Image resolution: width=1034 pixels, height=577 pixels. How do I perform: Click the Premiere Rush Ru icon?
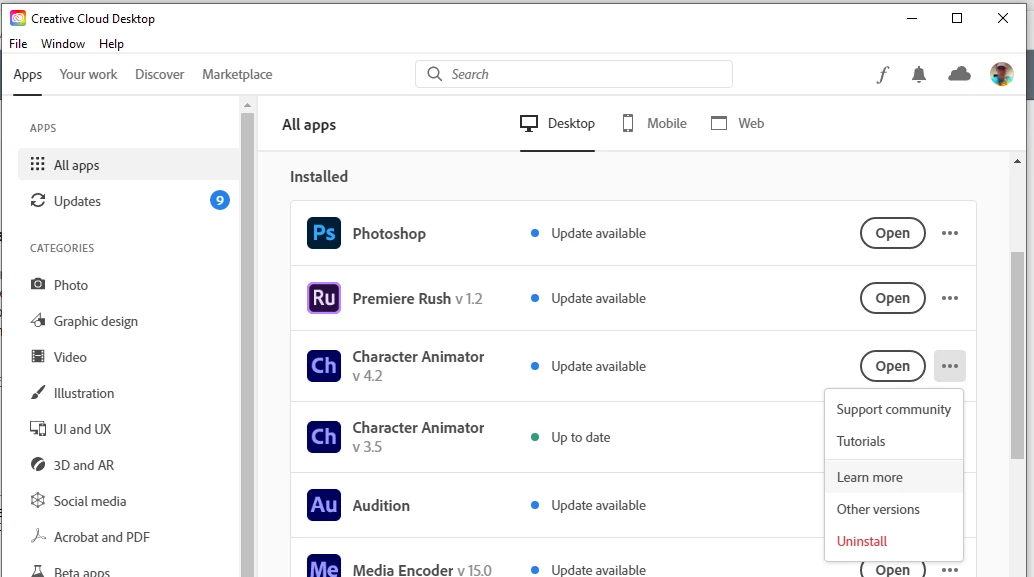[324, 298]
